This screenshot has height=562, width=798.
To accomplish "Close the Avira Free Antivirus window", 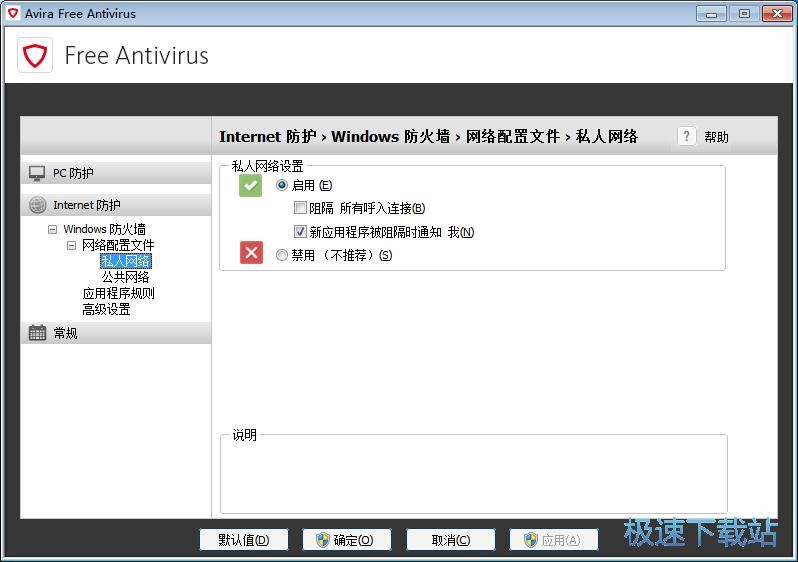I will [x=777, y=14].
